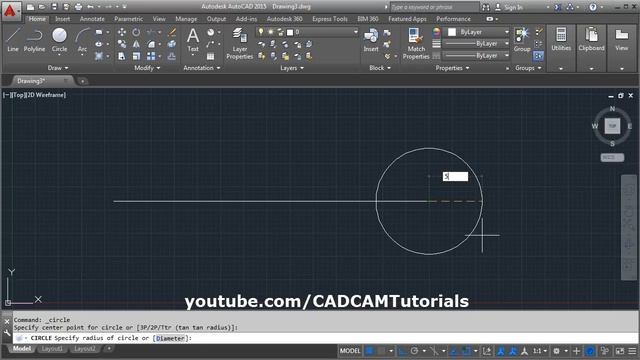Click the Move tool icon
Screen dimensions: 640x360
click(122, 32)
